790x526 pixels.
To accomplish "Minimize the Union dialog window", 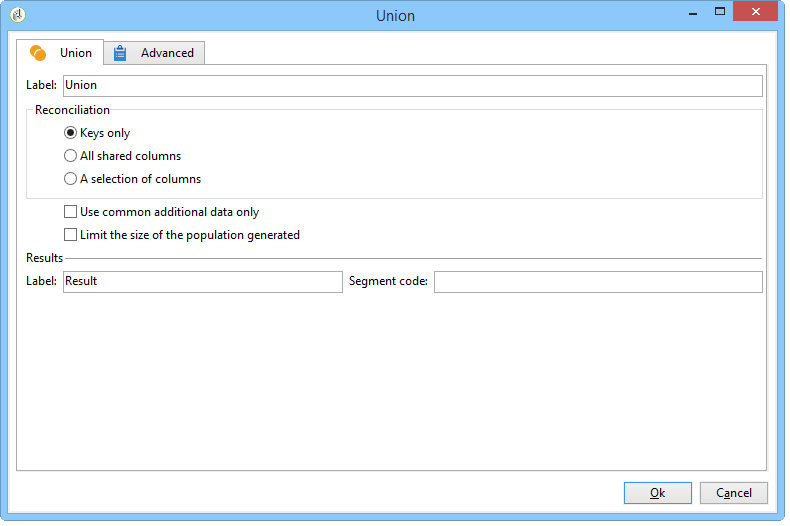I will [x=693, y=14].
